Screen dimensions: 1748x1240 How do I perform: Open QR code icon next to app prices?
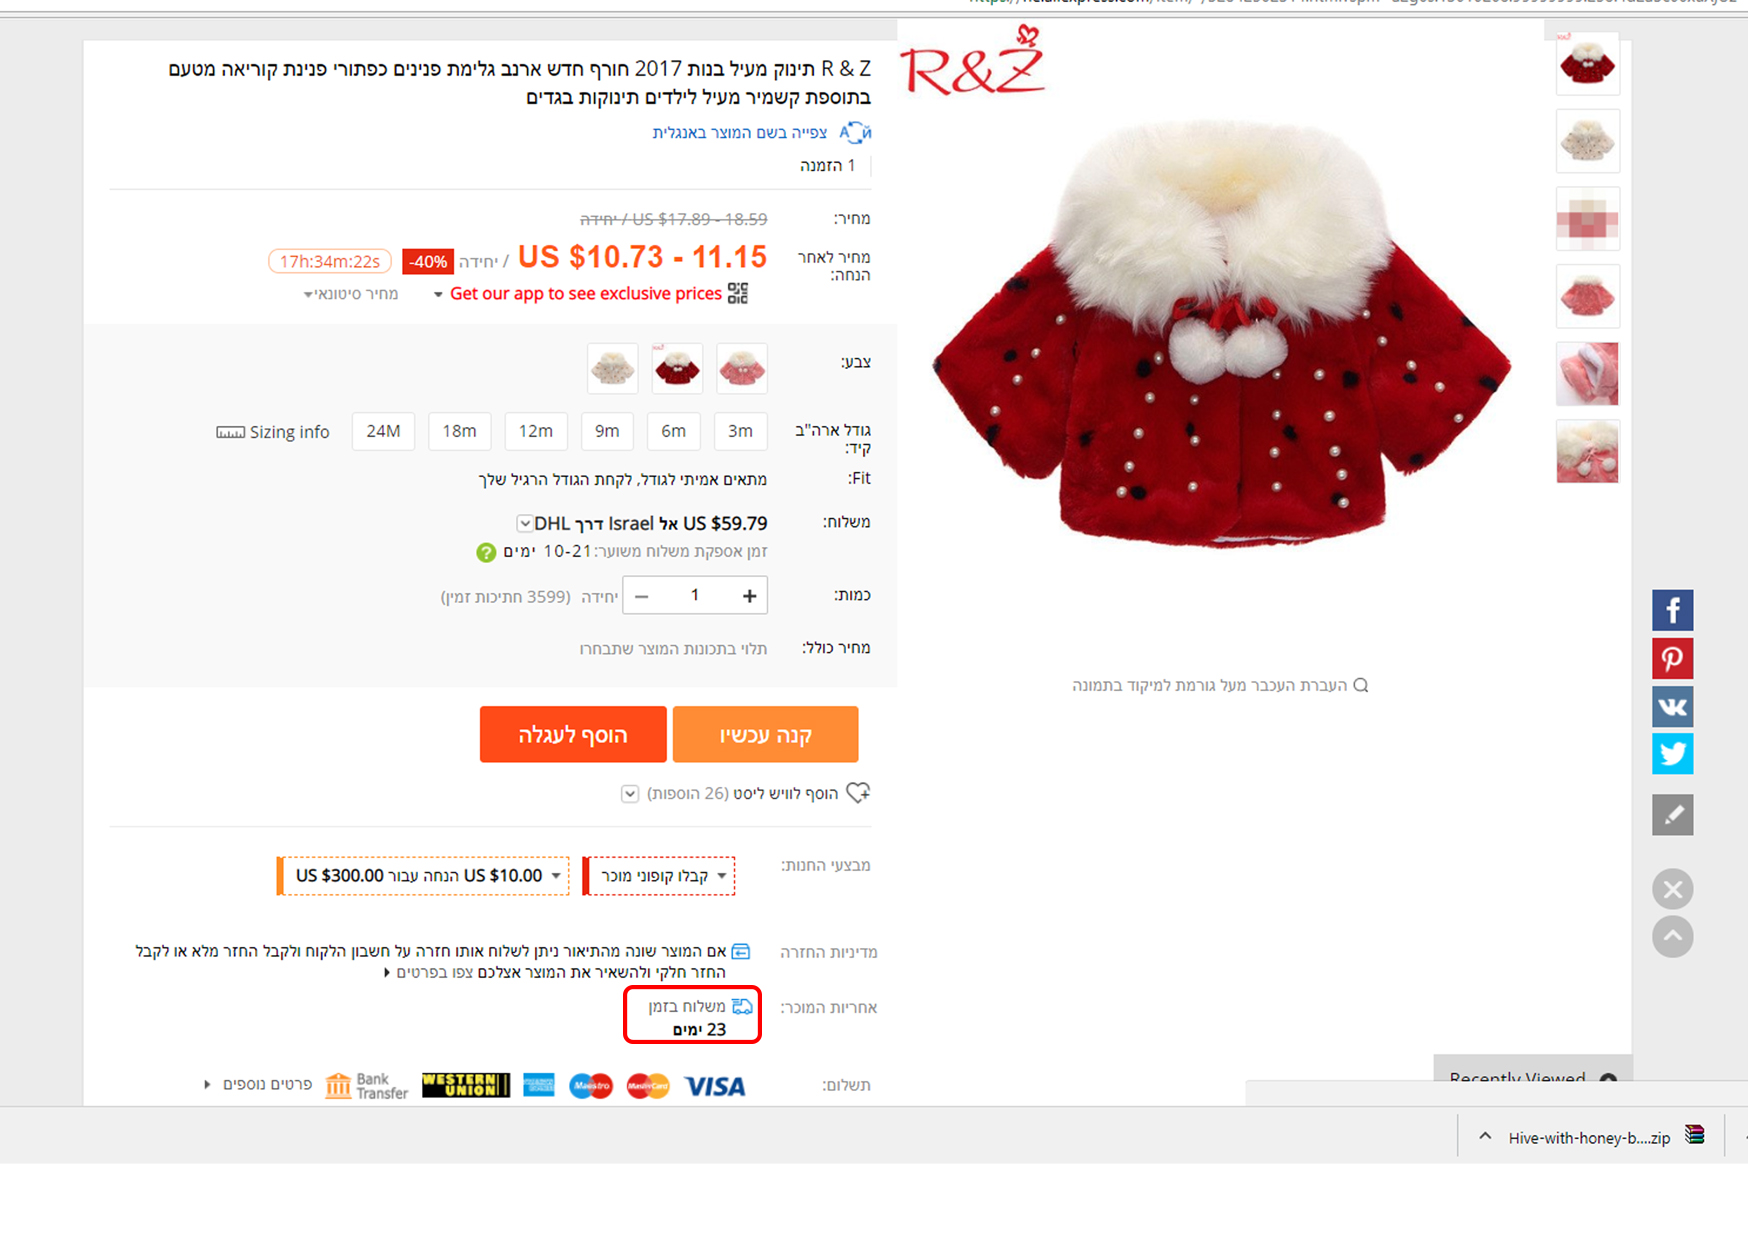738,293
